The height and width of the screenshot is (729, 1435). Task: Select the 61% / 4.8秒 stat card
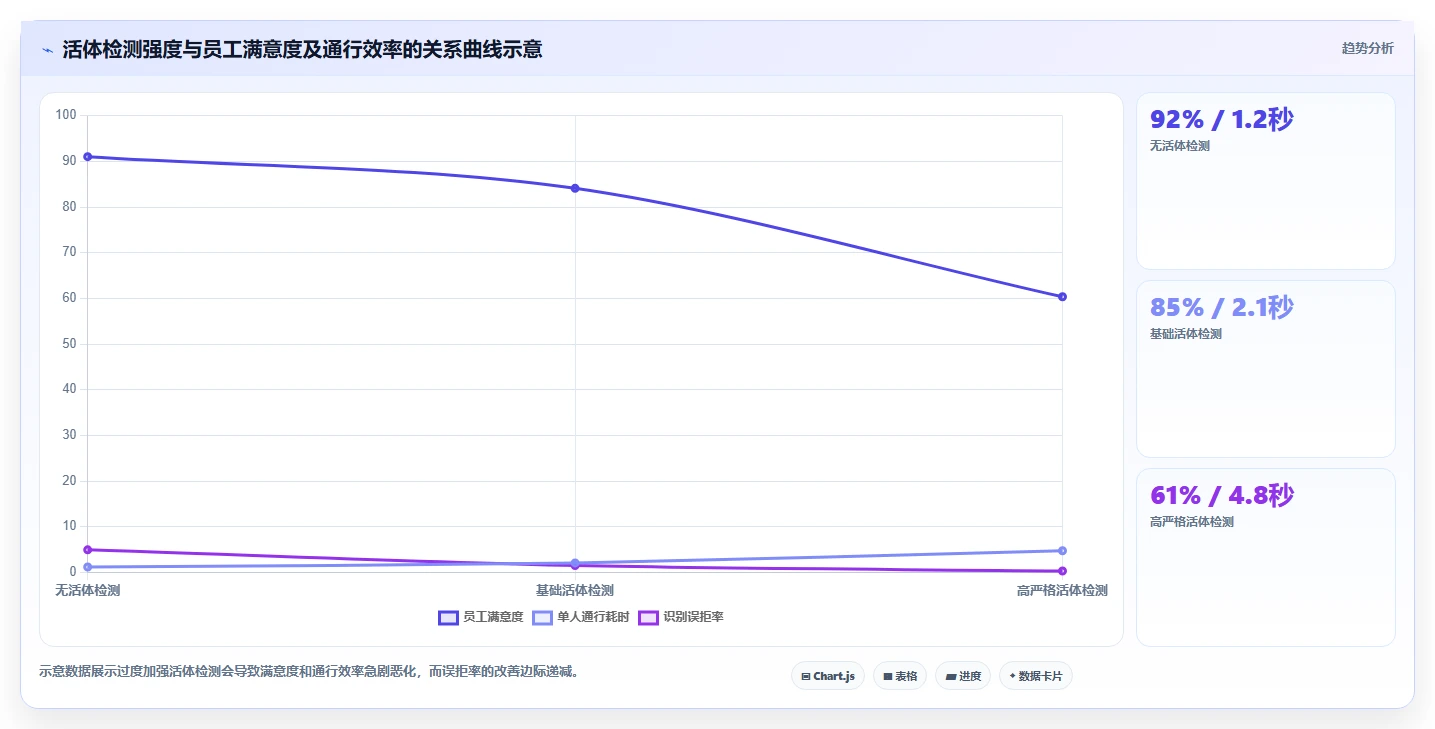pyautogui.click(x=1265, y=558)
